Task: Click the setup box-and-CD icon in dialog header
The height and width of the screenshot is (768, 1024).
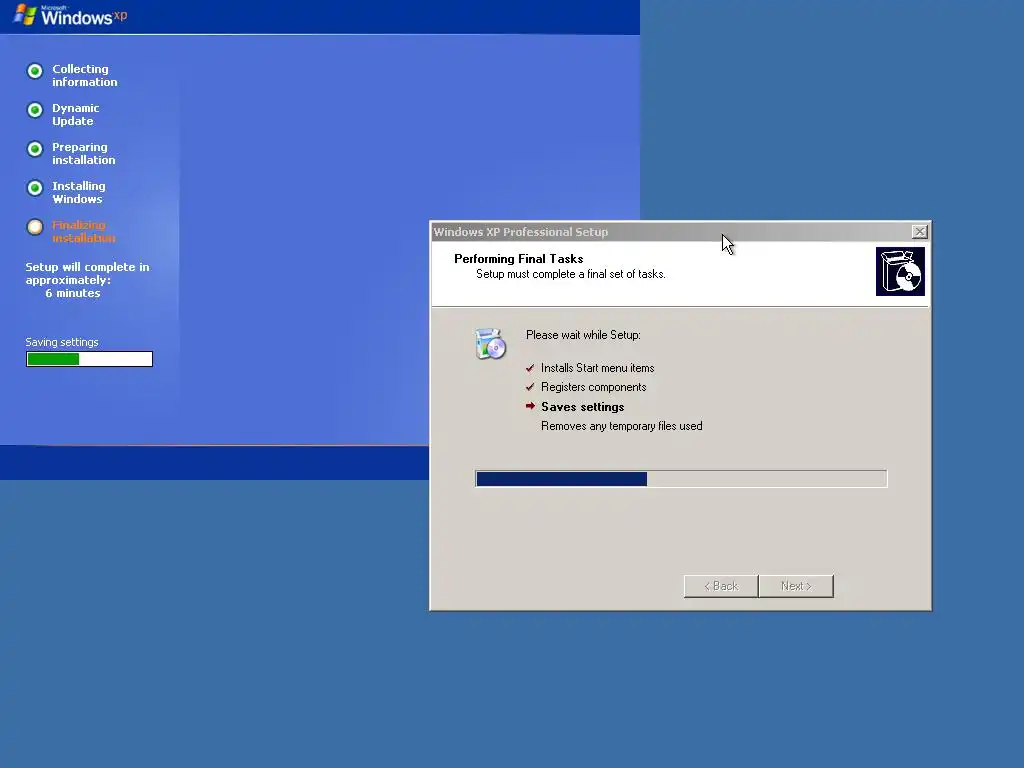Action: [x=900, y=271]
